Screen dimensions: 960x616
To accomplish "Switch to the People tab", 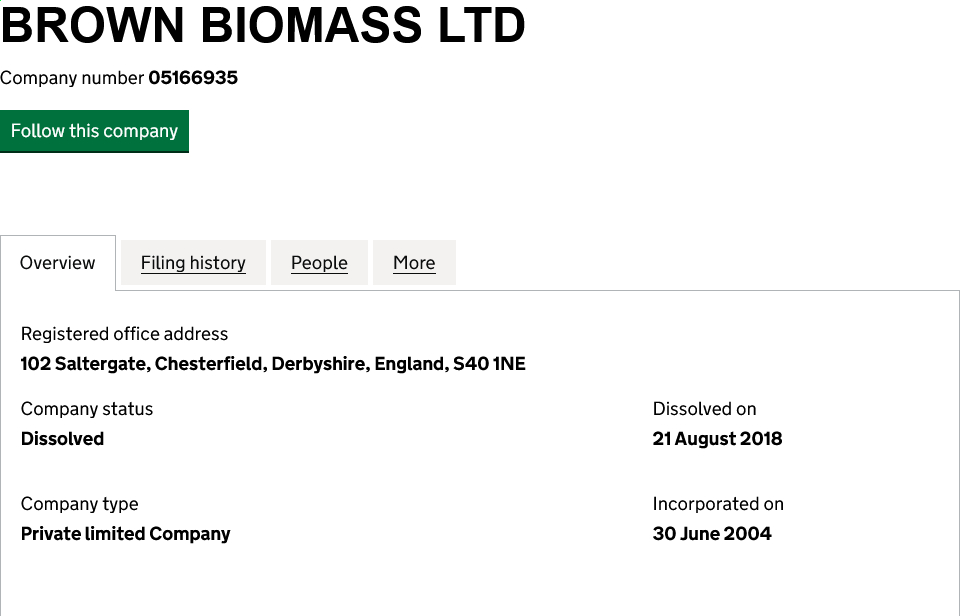I will (x=319, y=263).
